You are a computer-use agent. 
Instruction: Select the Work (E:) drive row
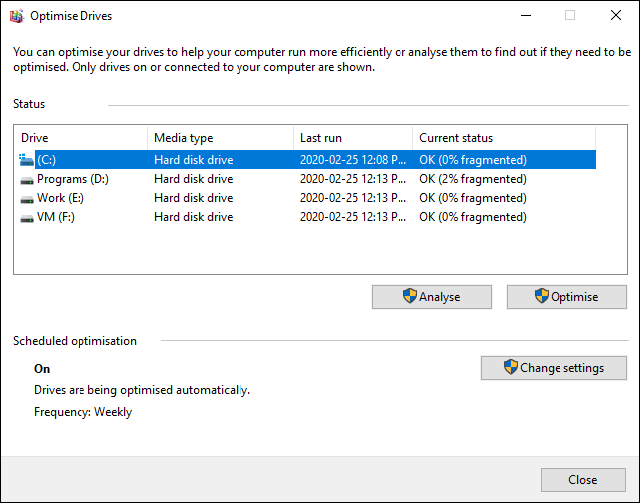tap(307, 198)
